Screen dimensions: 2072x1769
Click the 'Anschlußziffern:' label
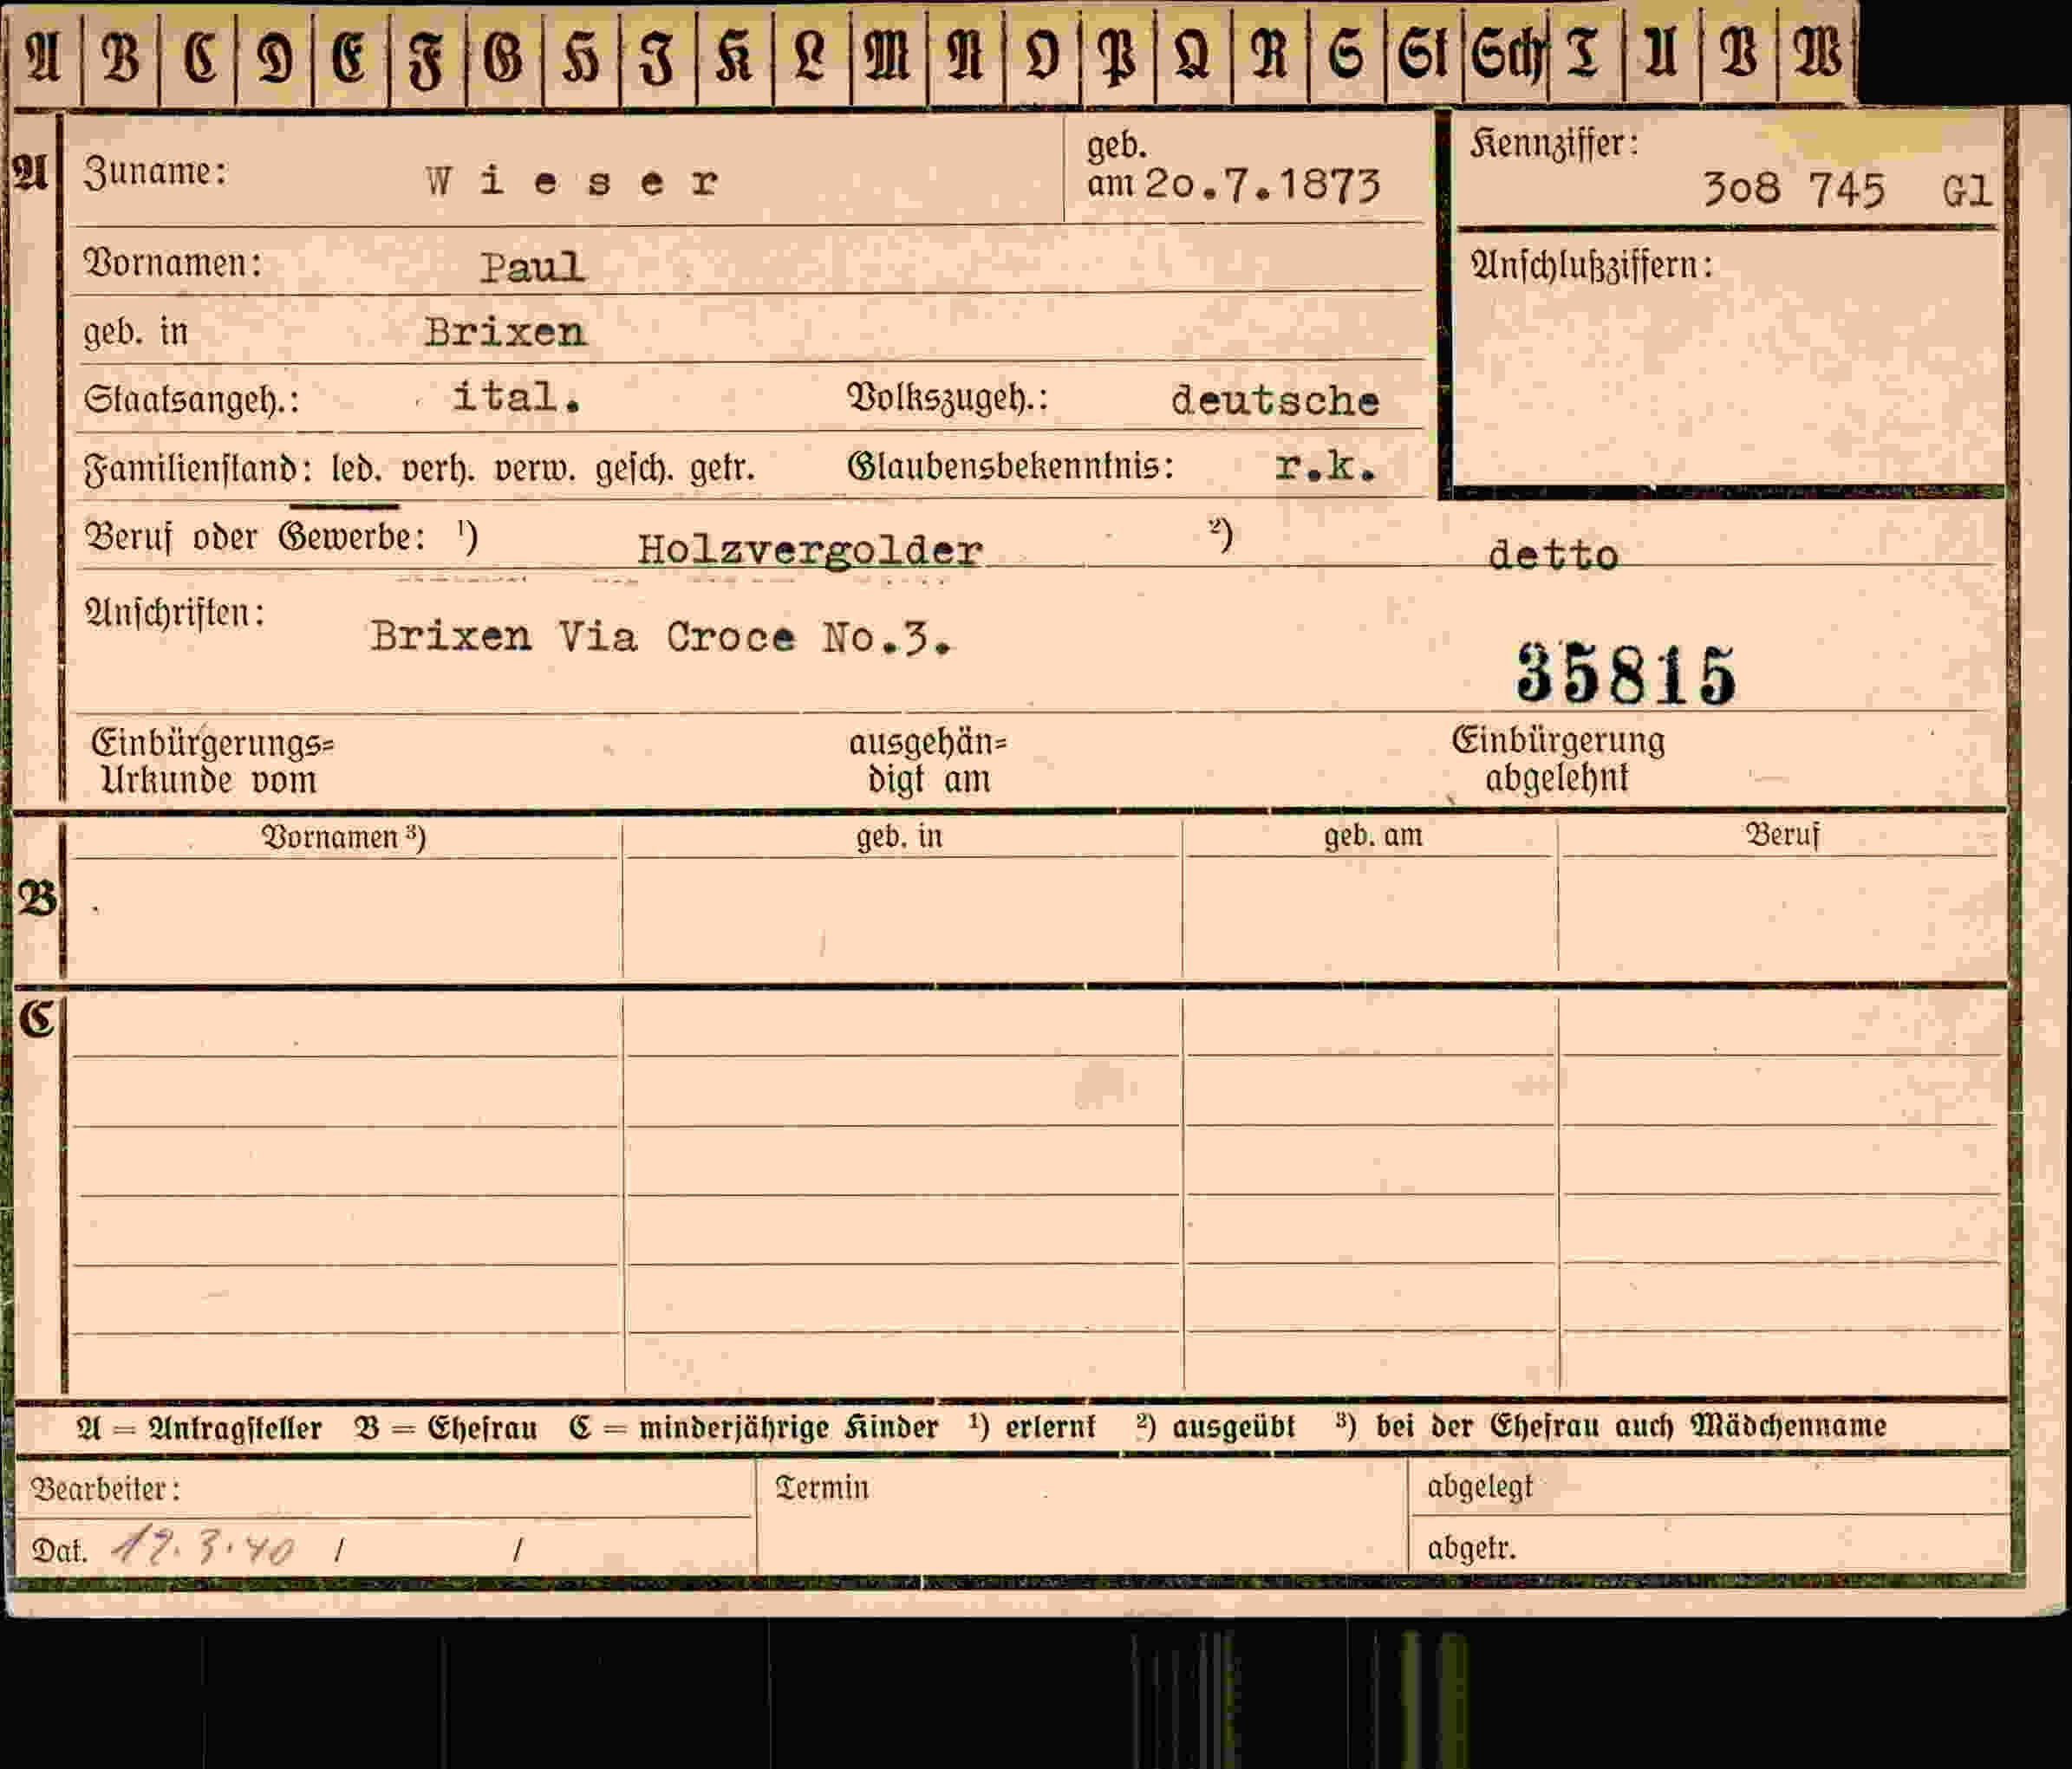[1591, 266]
